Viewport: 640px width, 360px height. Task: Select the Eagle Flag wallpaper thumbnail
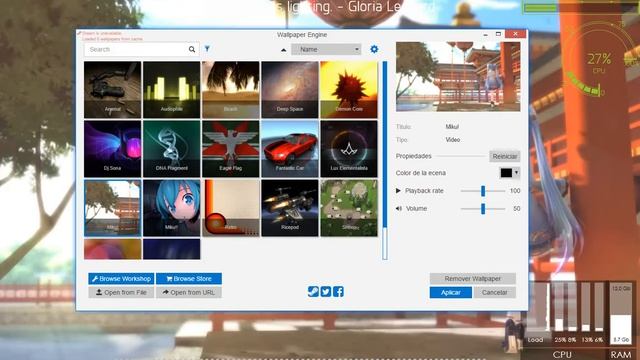point(231,149)
